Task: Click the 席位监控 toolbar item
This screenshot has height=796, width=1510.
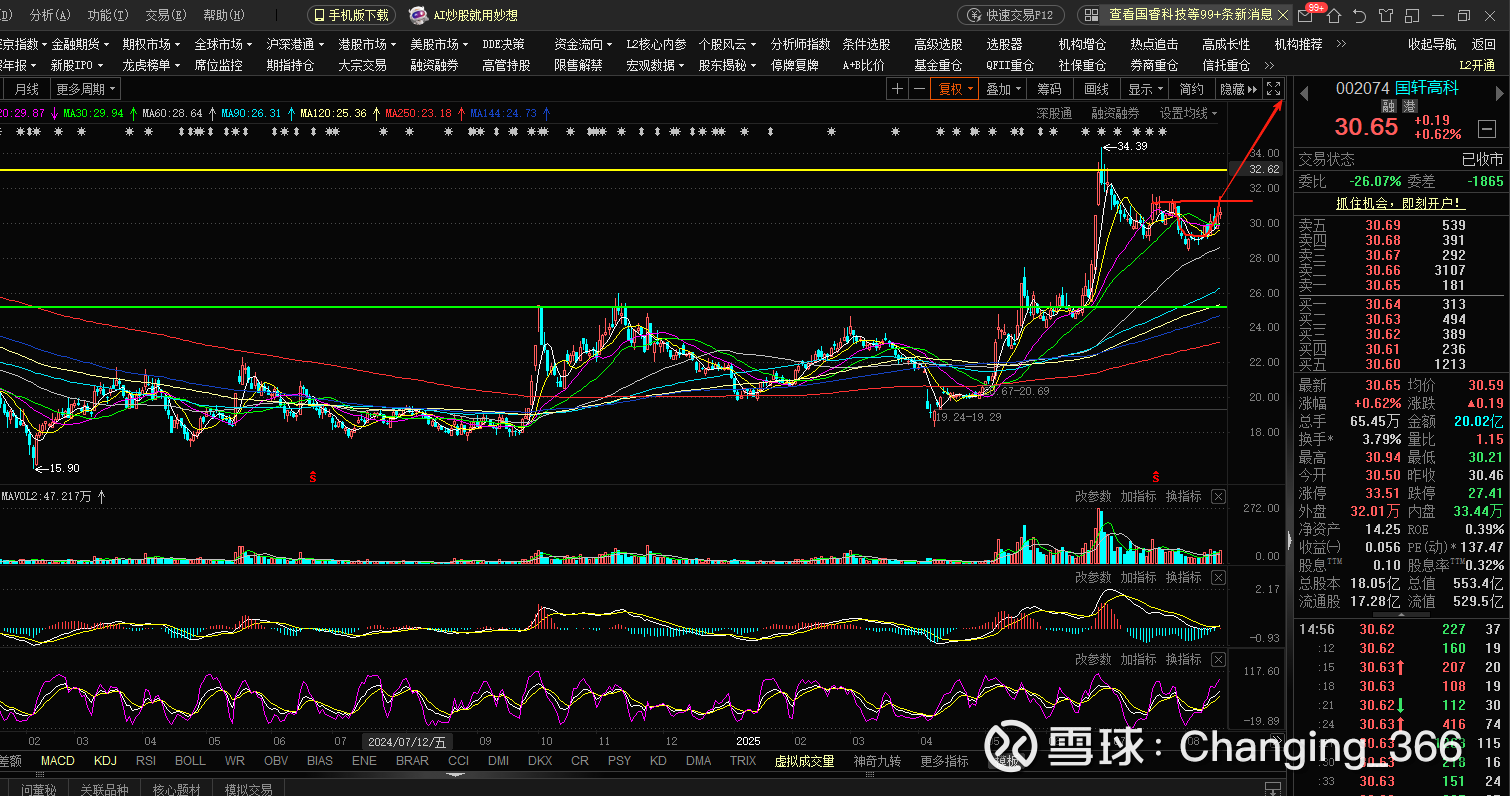Action: tap(218, 65)
